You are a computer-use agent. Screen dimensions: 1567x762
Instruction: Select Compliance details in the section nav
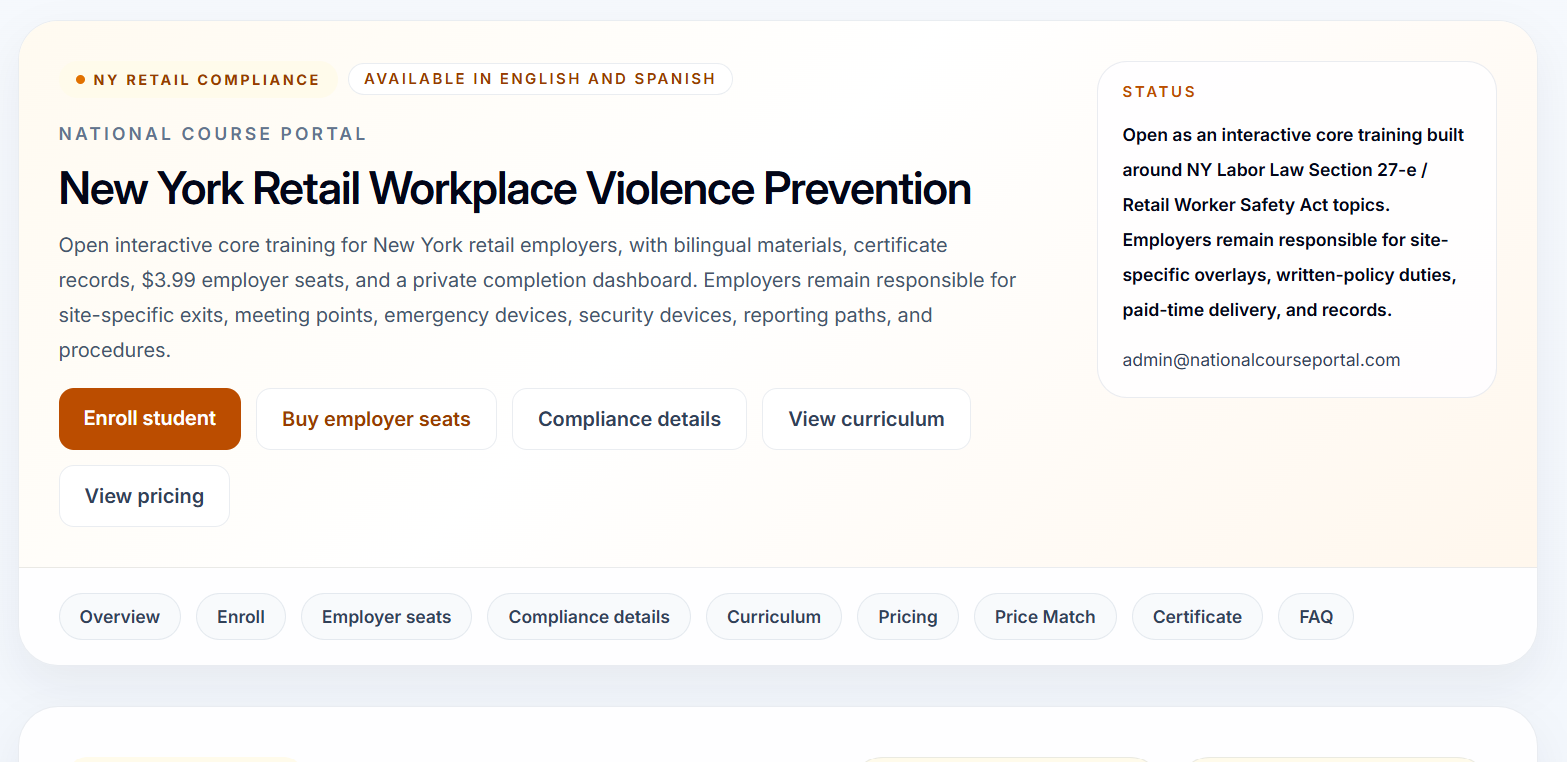pyautogui.click(x=589, y=617)
